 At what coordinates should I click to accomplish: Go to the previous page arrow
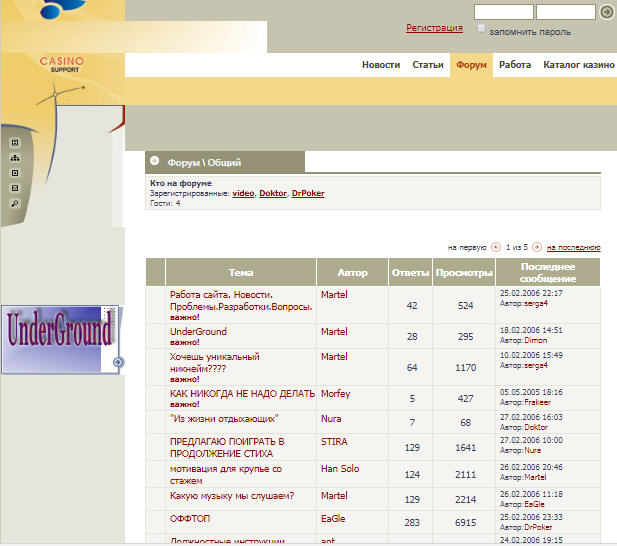[496, 246]
